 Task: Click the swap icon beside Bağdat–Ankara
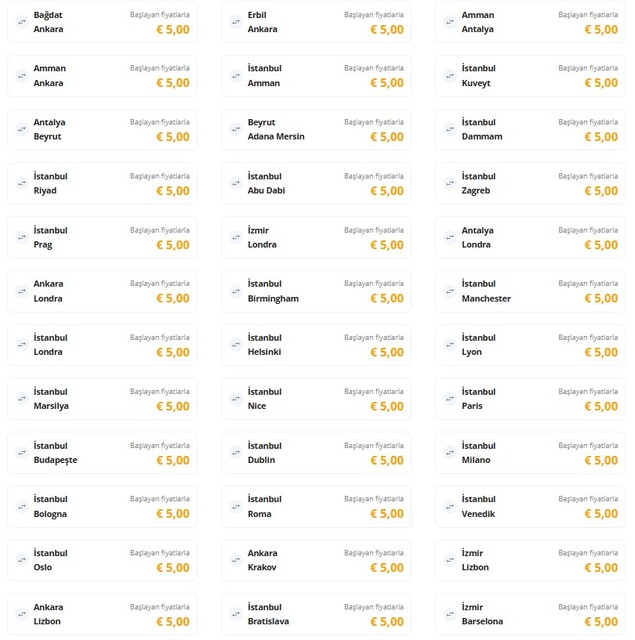coord(22,22)
